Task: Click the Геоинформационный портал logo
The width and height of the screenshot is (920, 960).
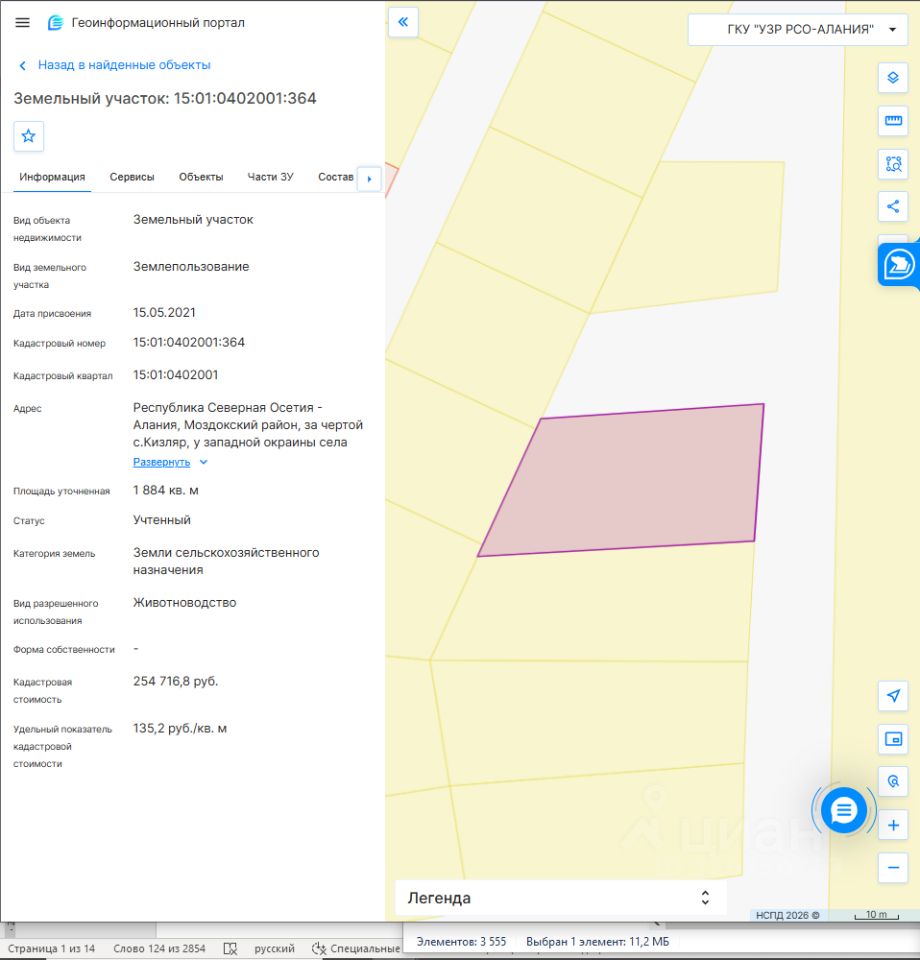Action: 55,23
